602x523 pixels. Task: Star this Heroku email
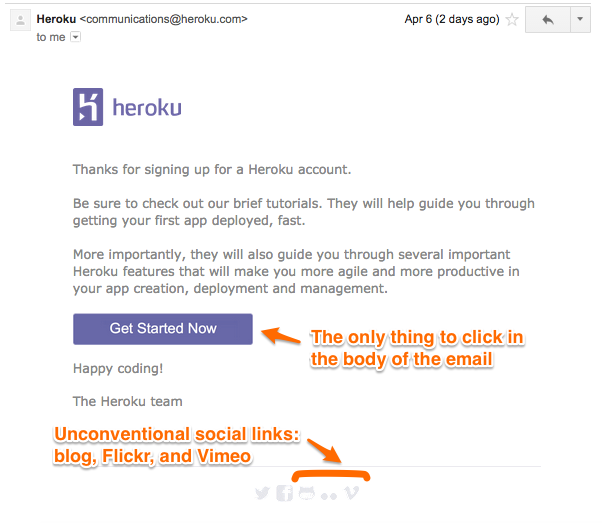512,20
